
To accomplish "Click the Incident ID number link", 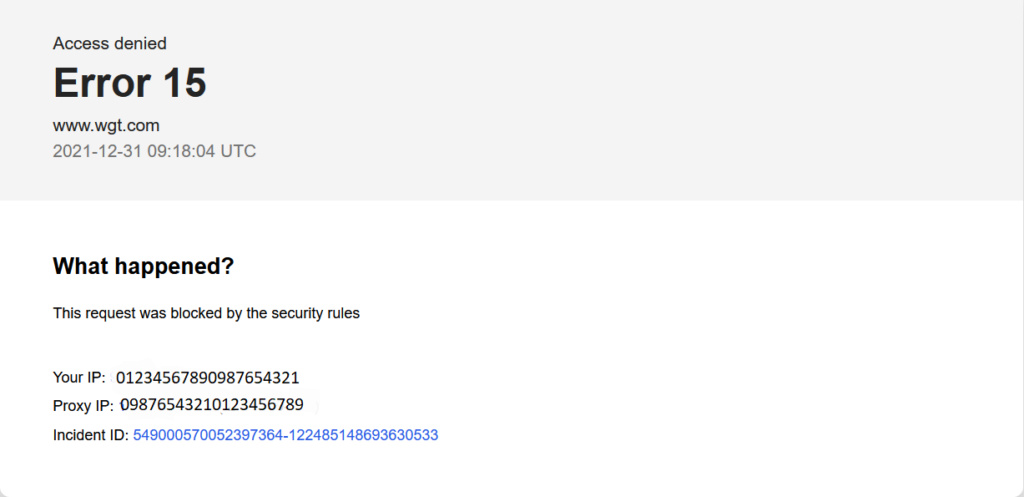I will click(285, 435).
